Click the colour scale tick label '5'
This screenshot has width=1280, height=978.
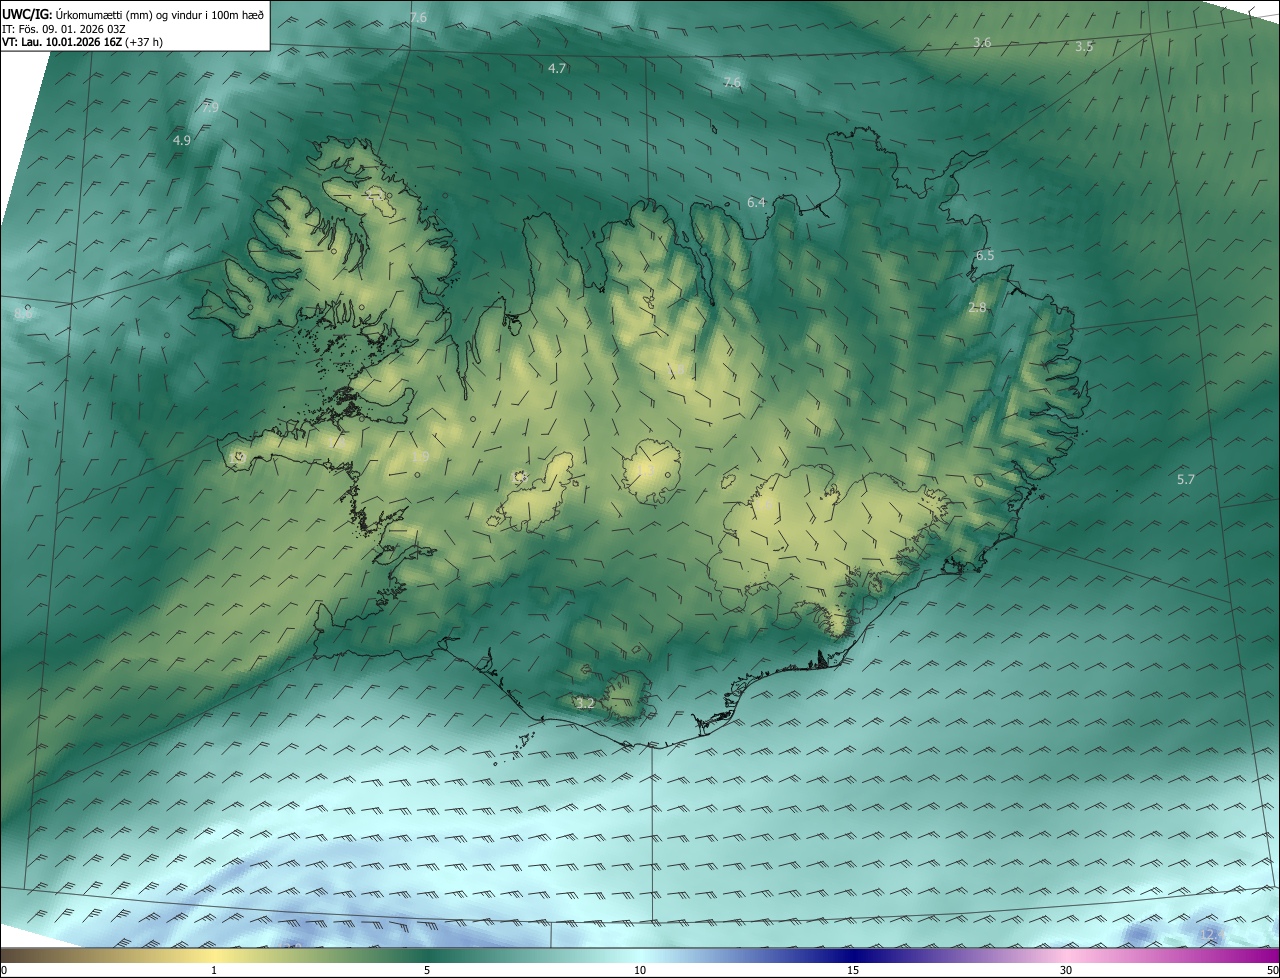[x=427, y=970]
